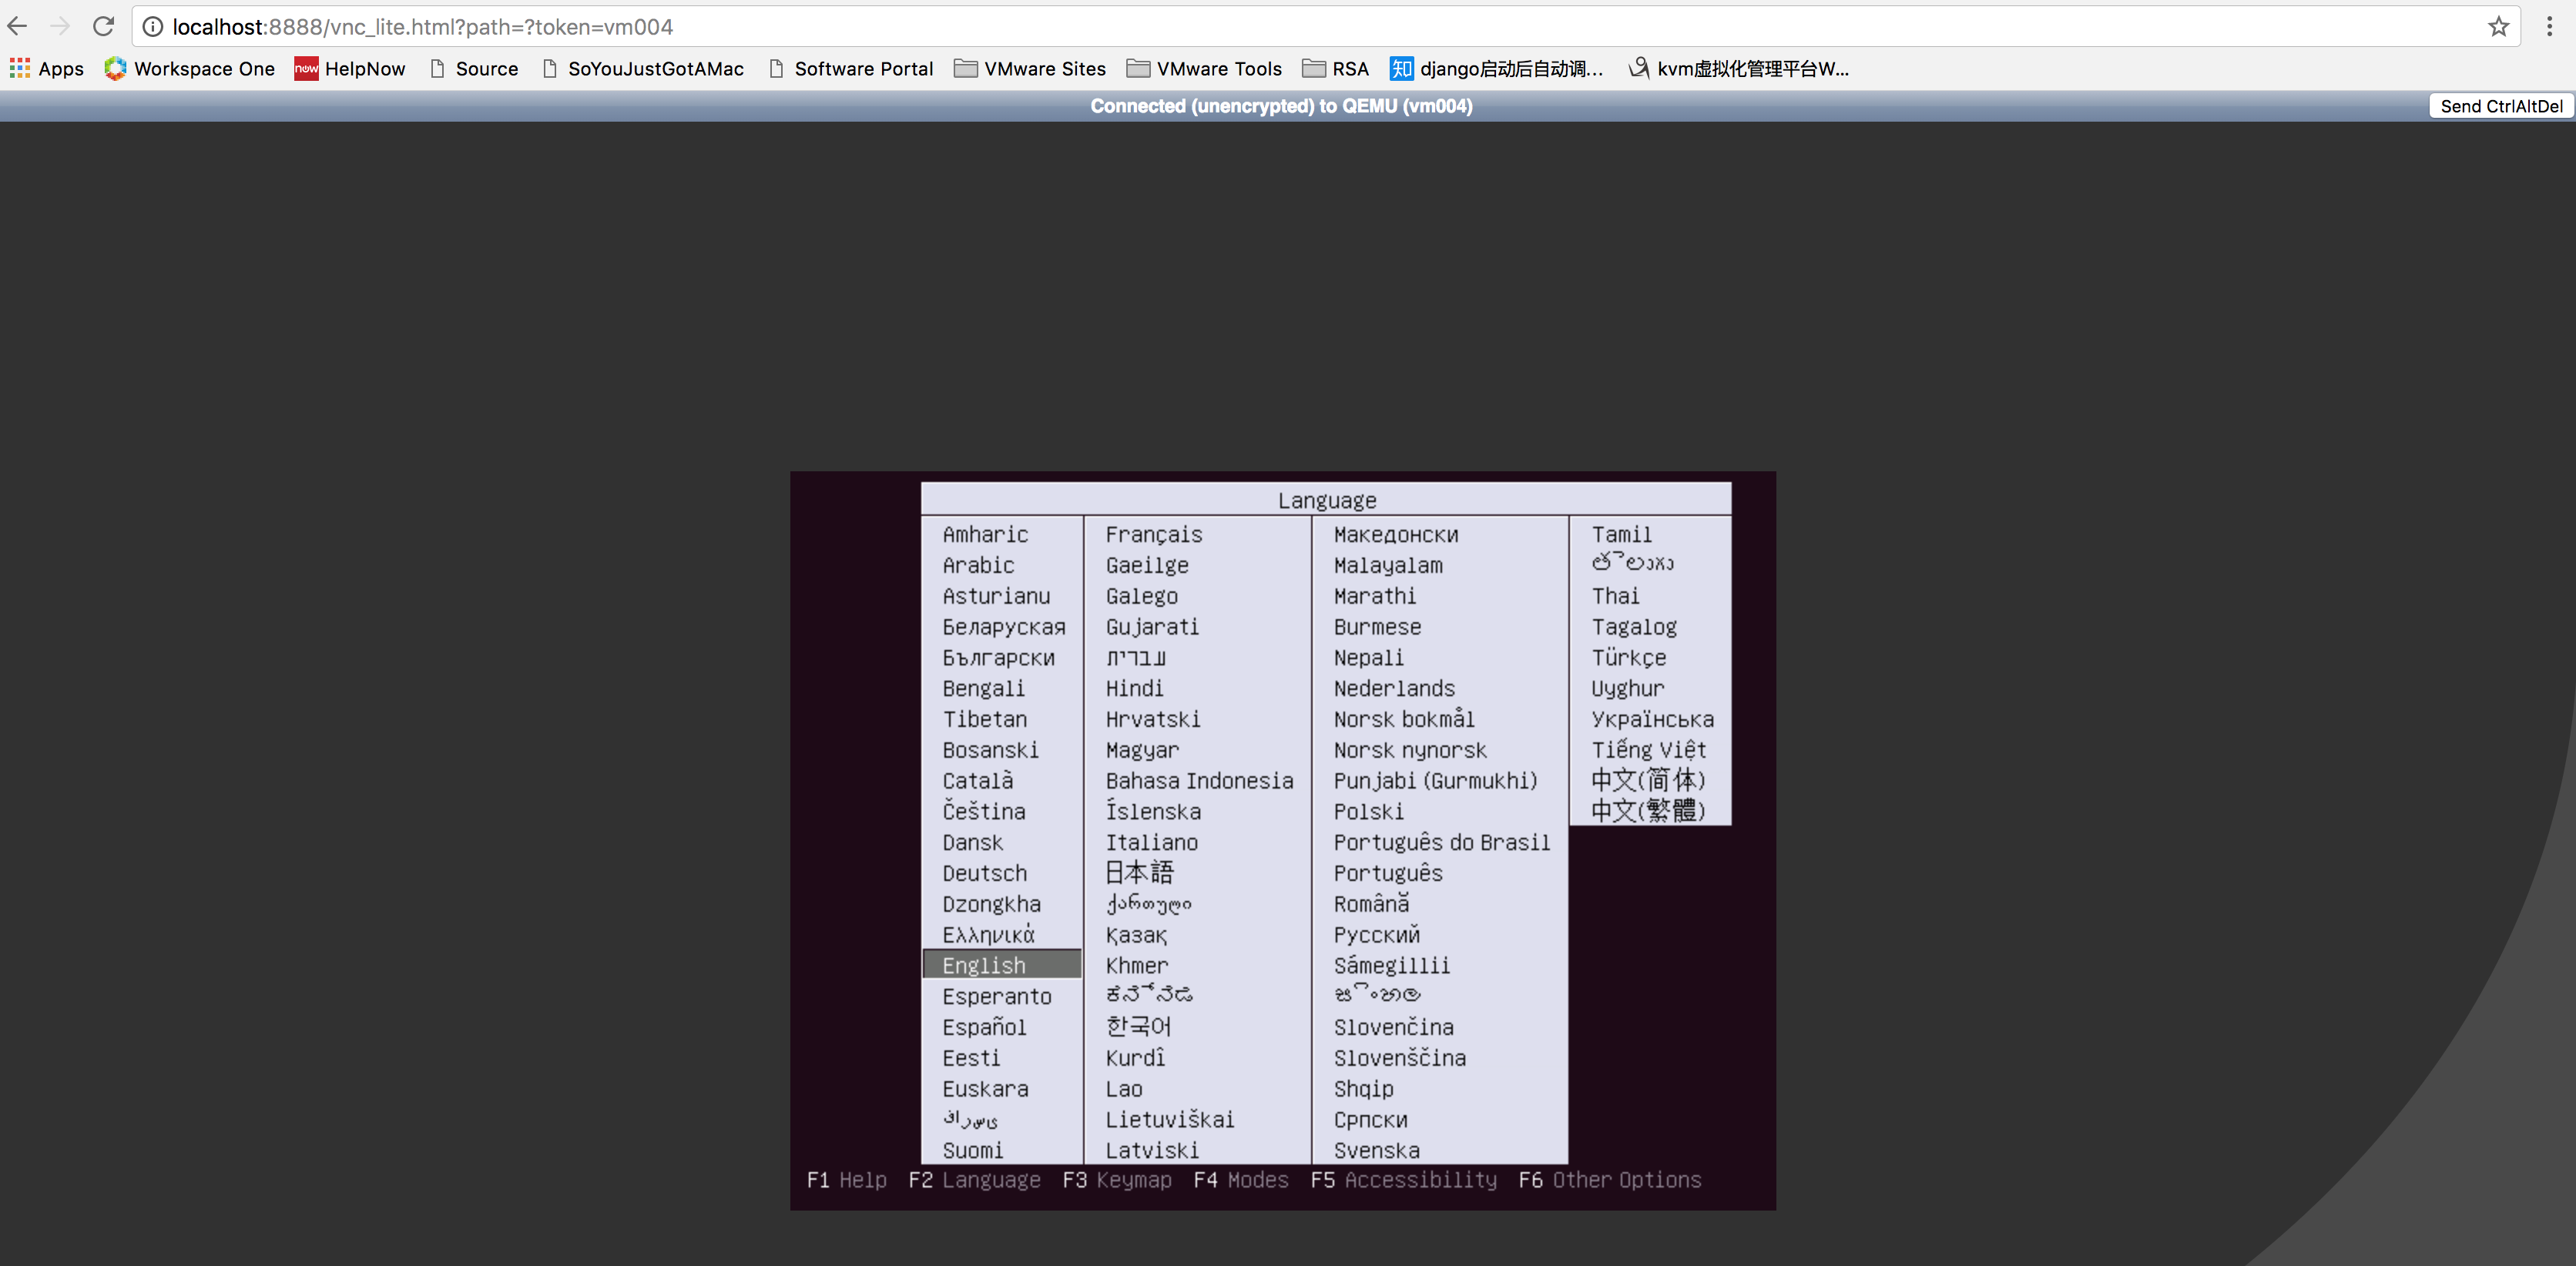Screen dimensions: 2576x1266
Task: Bookmark this page with the star icon
Action: 2498,27
